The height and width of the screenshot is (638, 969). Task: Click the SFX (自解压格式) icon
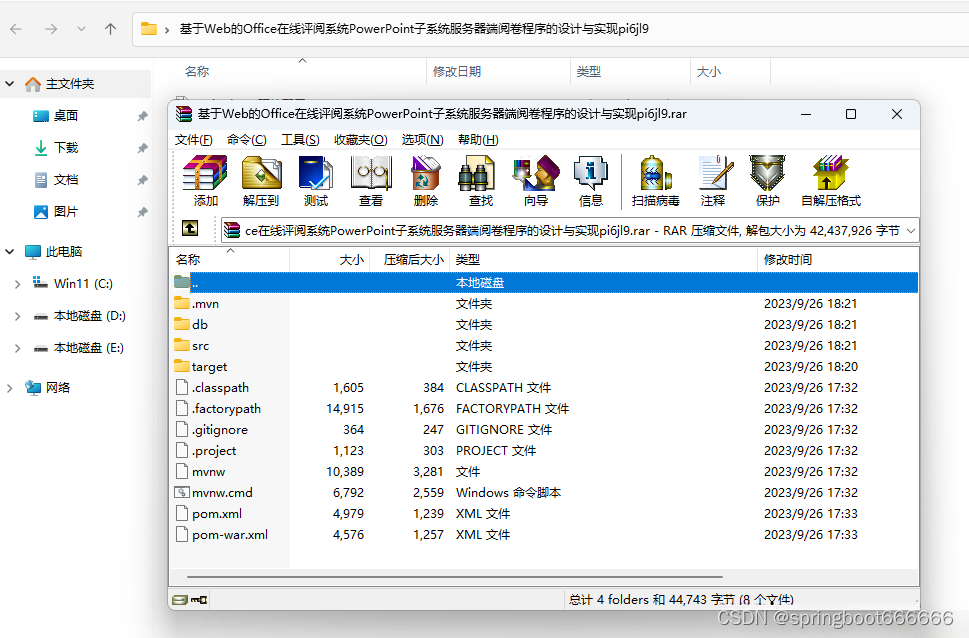pos(831,181)
